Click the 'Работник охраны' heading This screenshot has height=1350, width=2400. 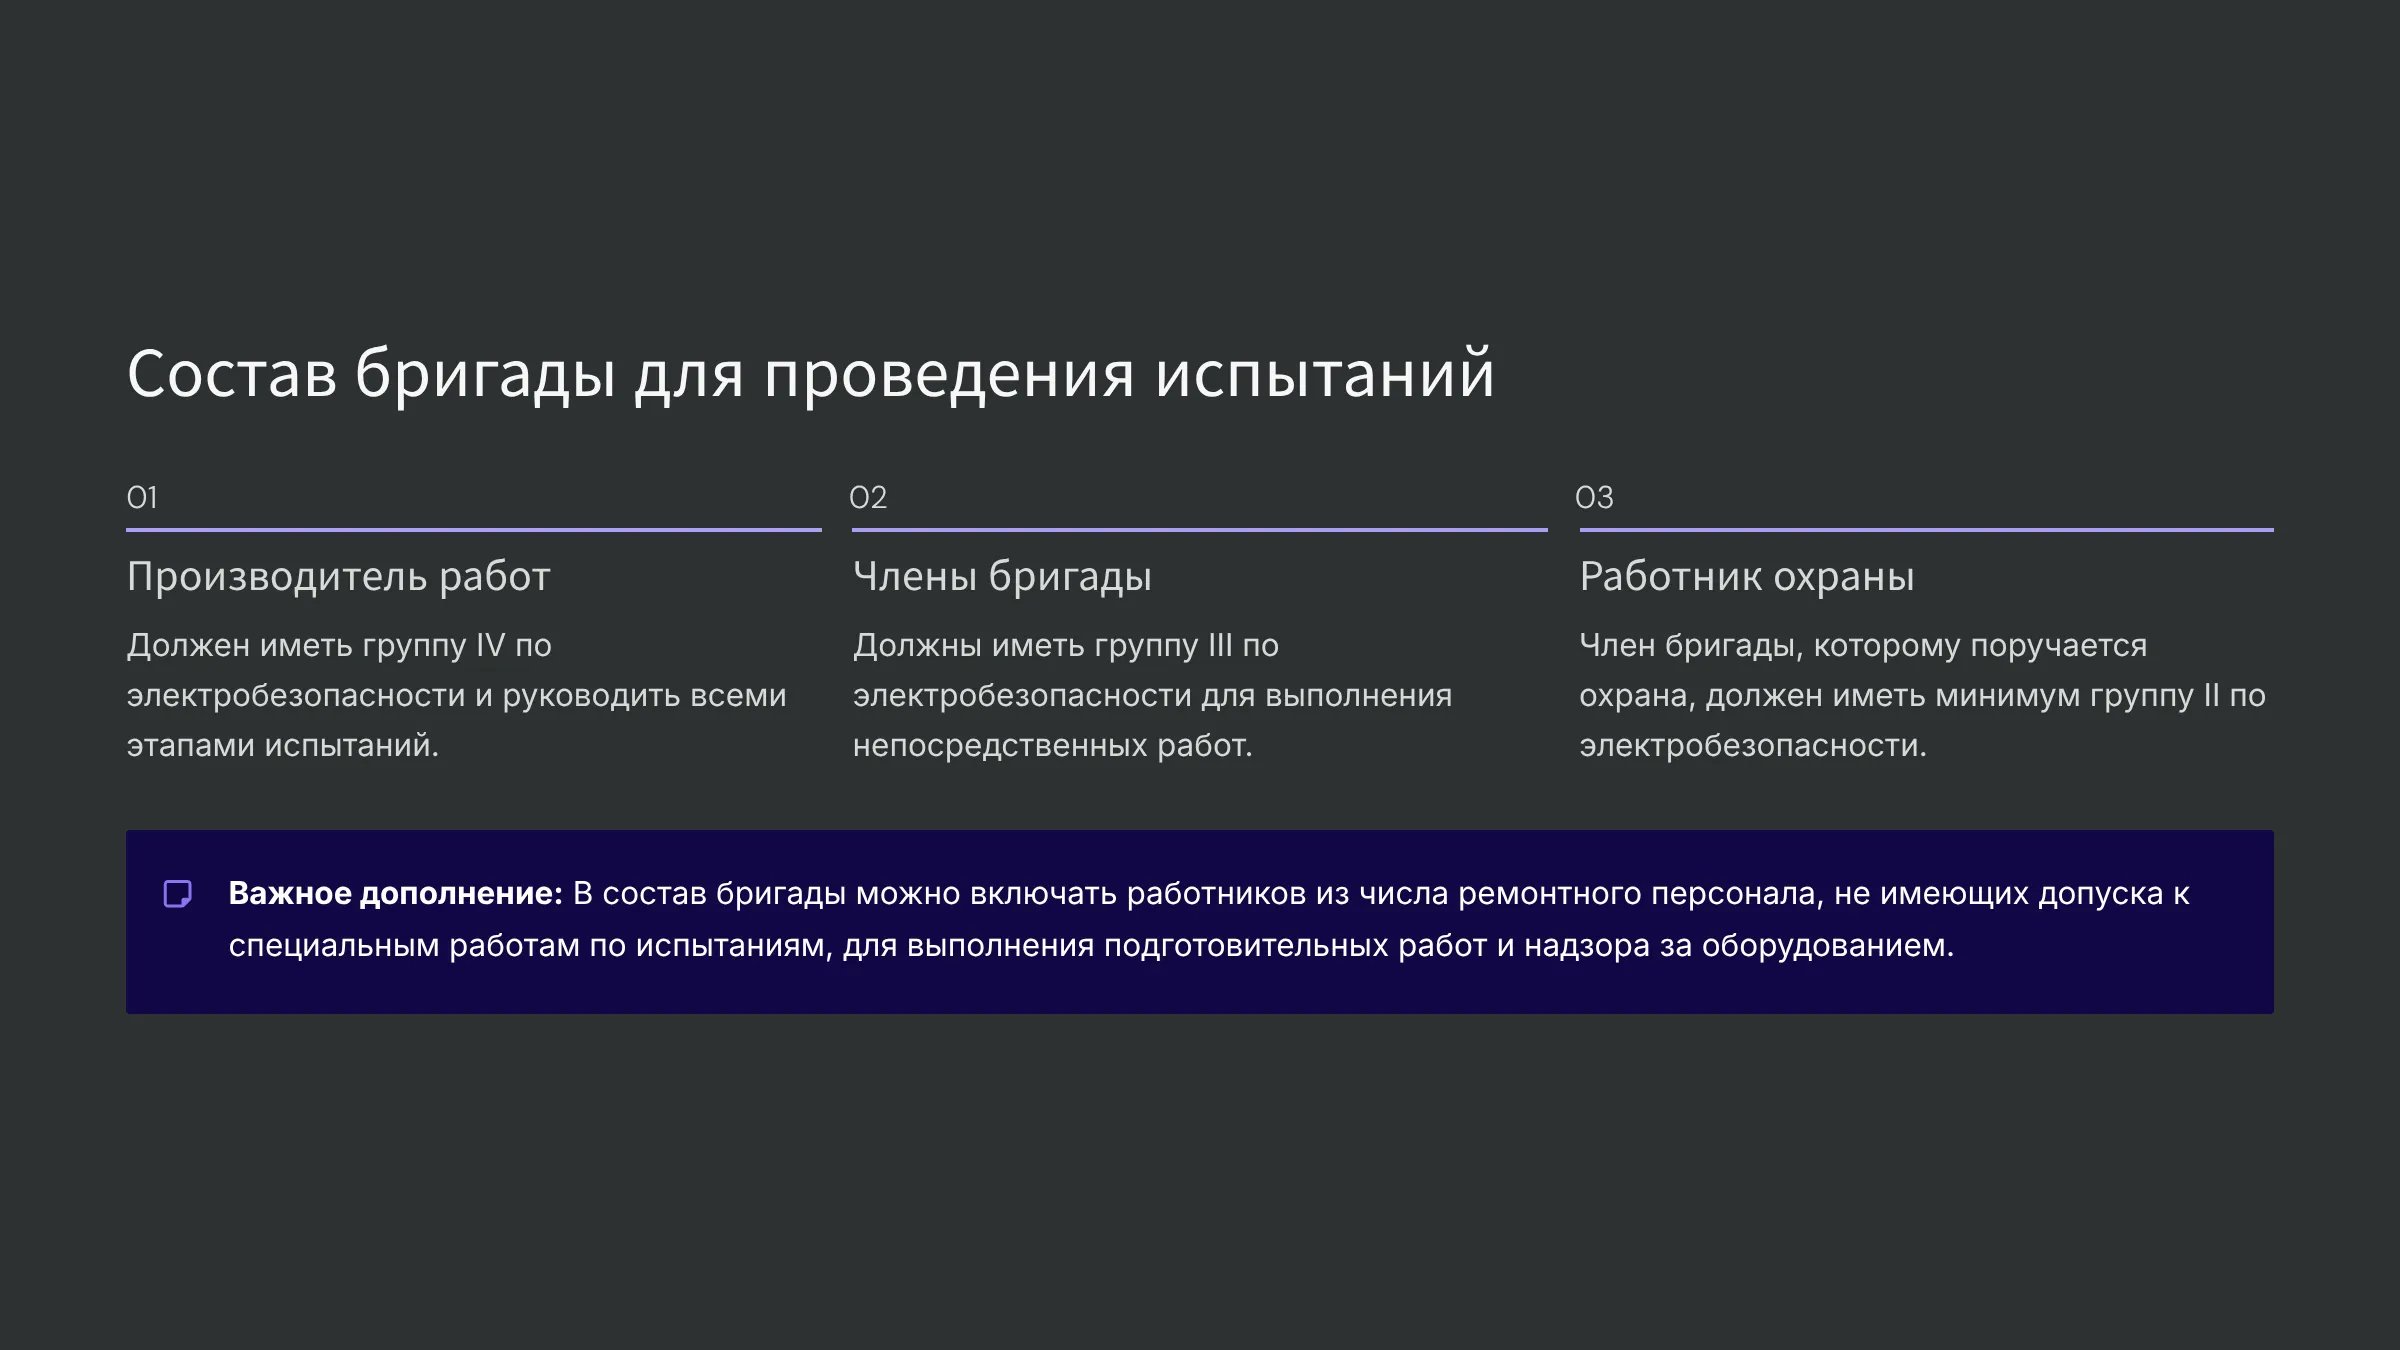point(1746,577)
